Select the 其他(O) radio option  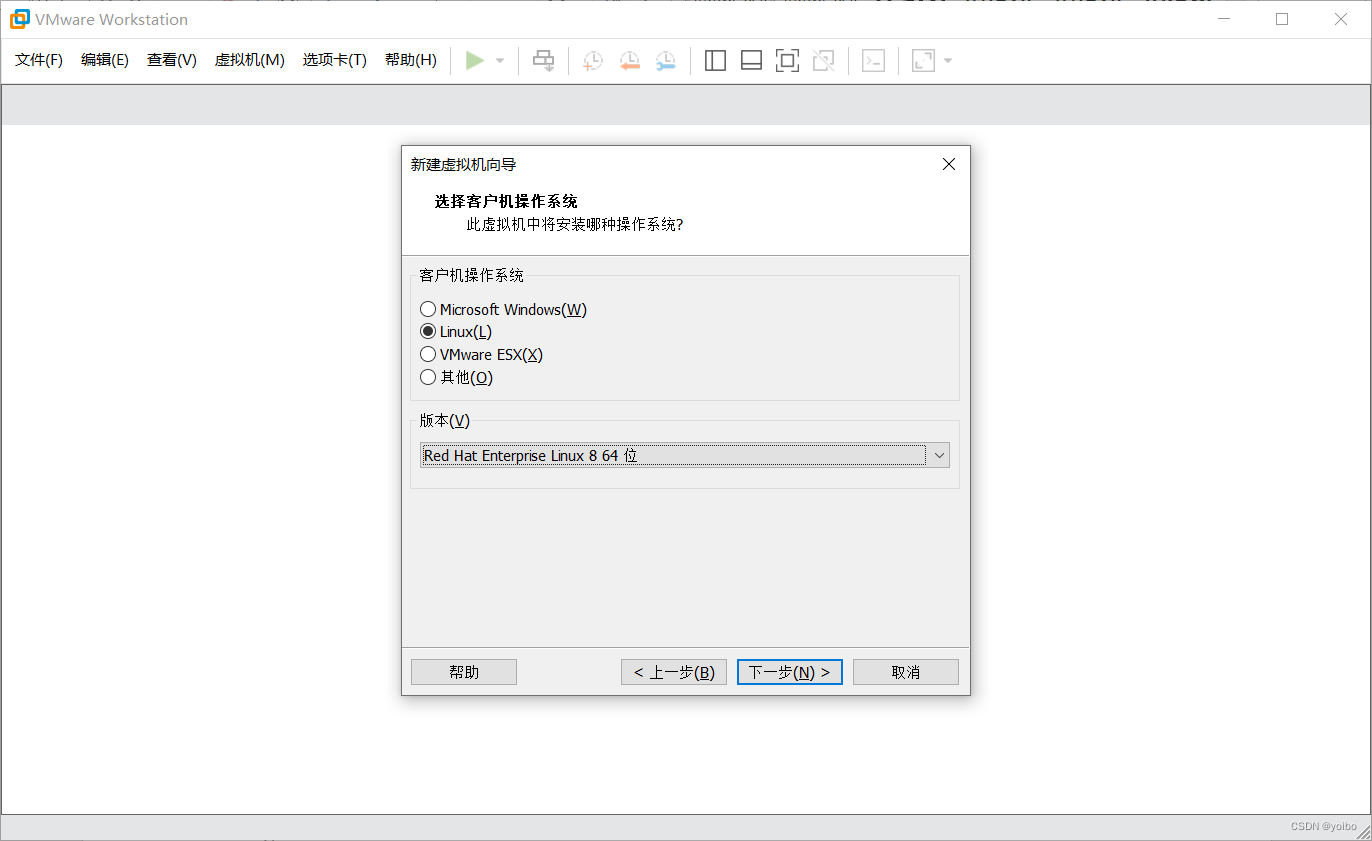[x=457, y=377]
